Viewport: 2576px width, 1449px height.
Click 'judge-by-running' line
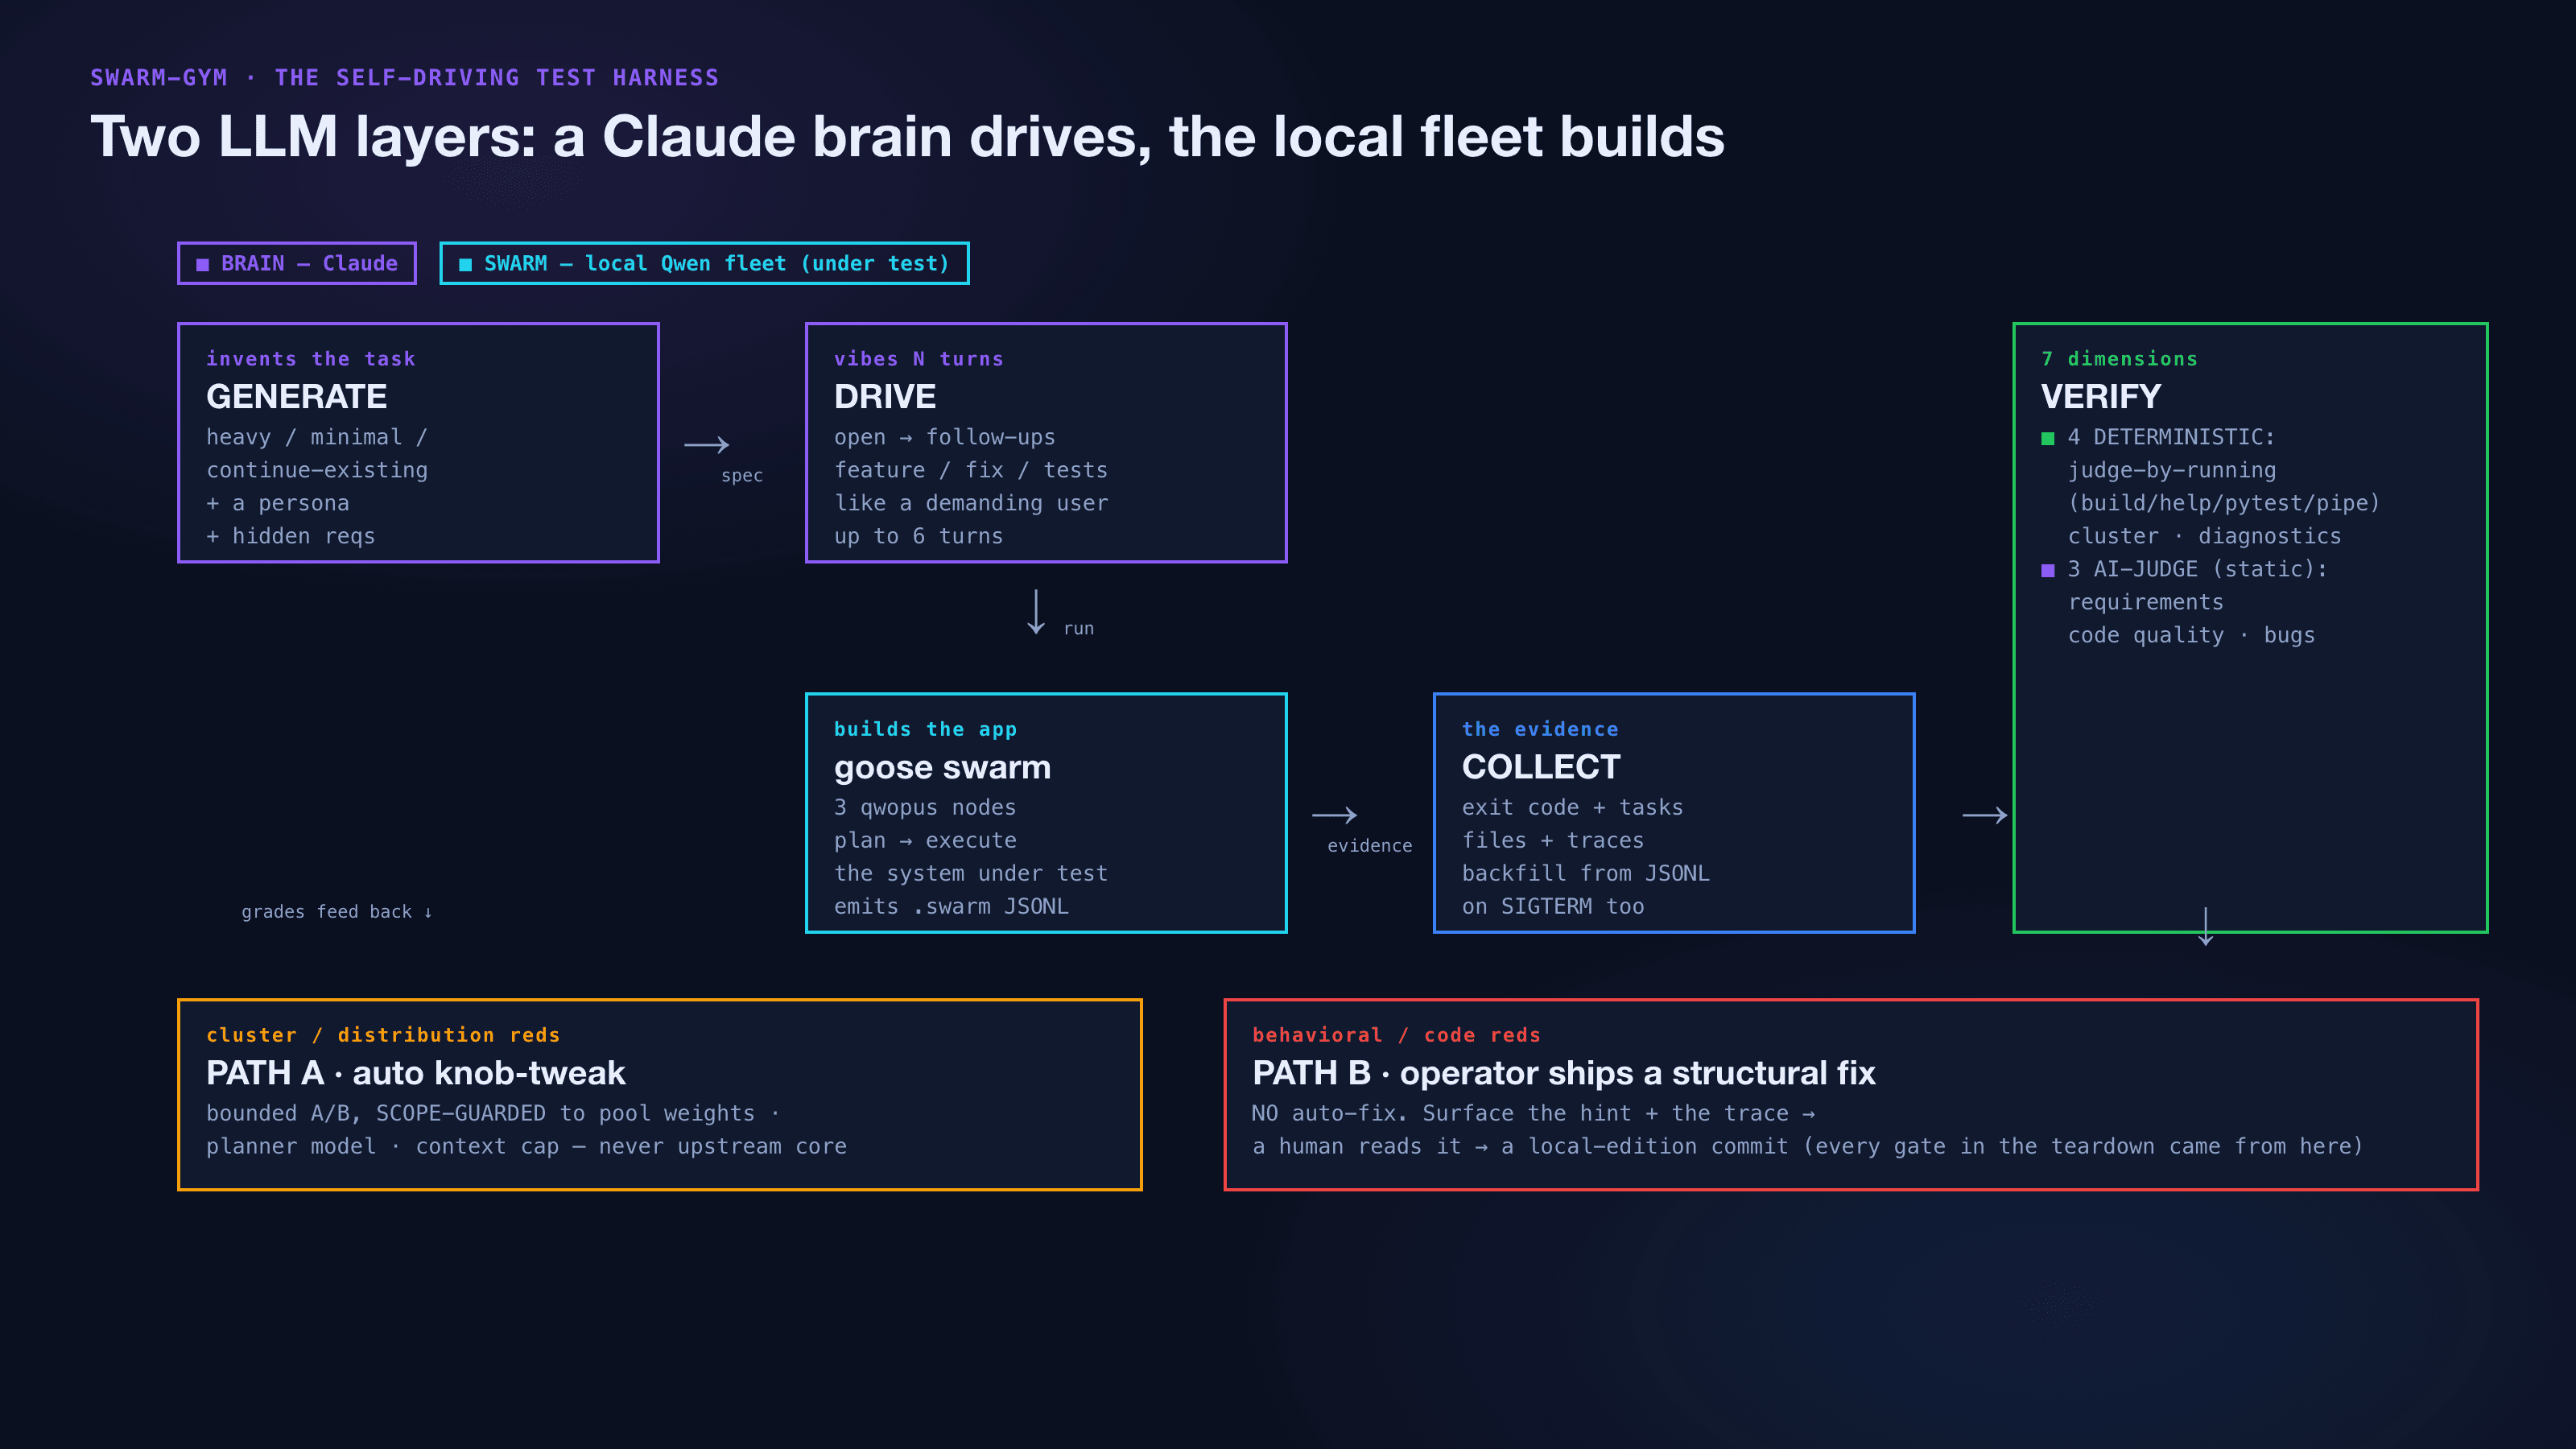2171,471
